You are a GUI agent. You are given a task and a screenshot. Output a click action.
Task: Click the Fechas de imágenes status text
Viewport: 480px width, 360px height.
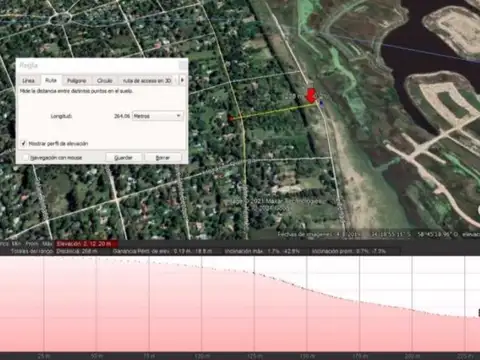click(x=319, y=235)
